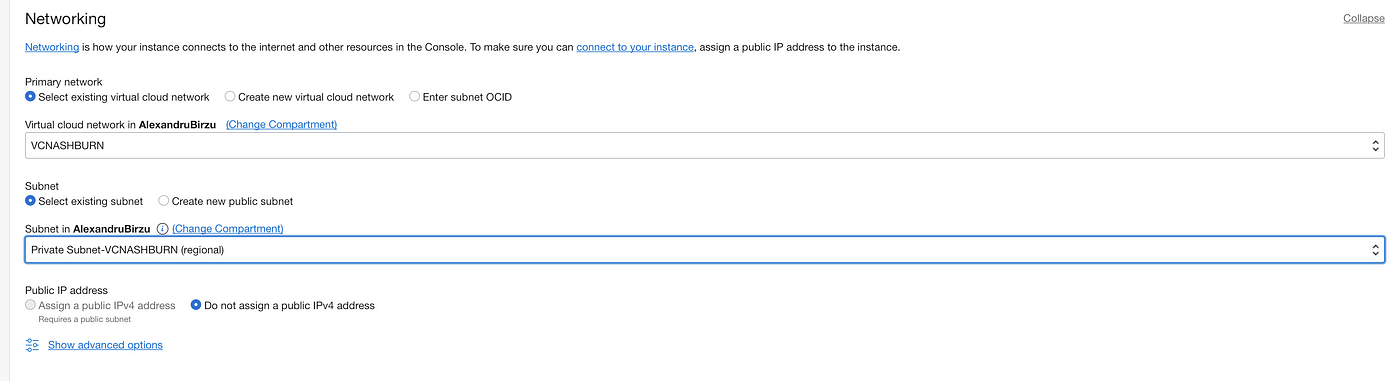Click the chevron arrows on the VCNASHBURN select
The width and height of the screenshot is (1400, 381).
pyautogui.click(x=1375, y=146)
